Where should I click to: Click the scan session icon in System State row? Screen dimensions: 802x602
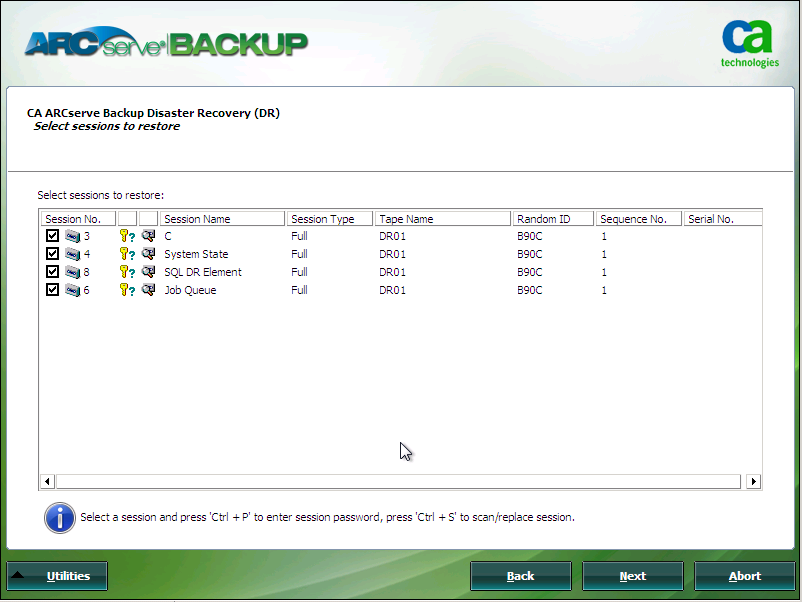coord(148,253)
